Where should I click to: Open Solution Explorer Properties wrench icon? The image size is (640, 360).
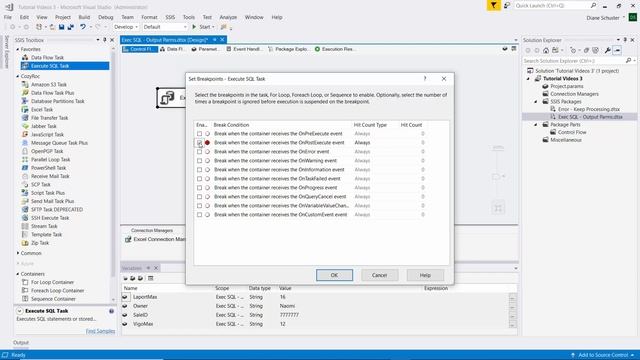click(607, 50)
